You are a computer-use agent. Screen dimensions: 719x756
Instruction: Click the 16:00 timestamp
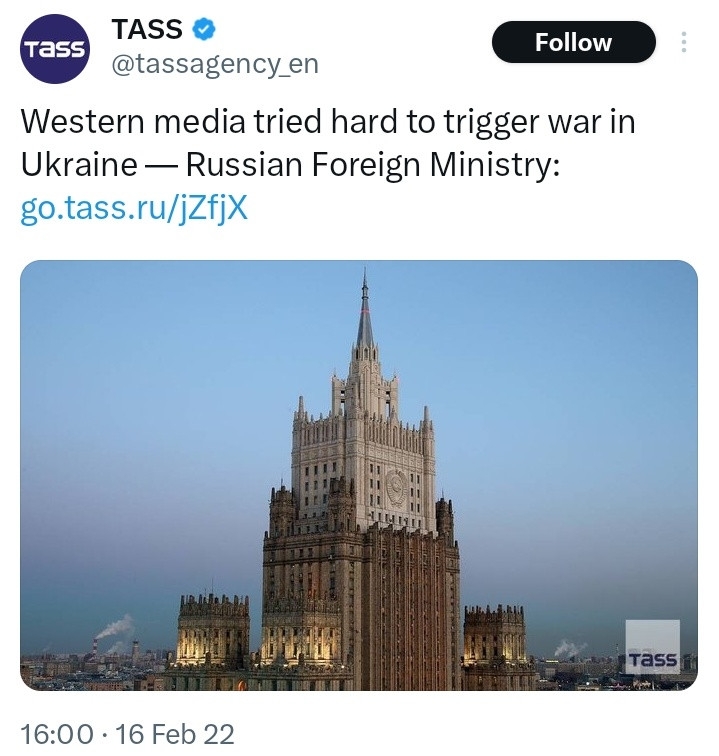click(x=58, y=735)
